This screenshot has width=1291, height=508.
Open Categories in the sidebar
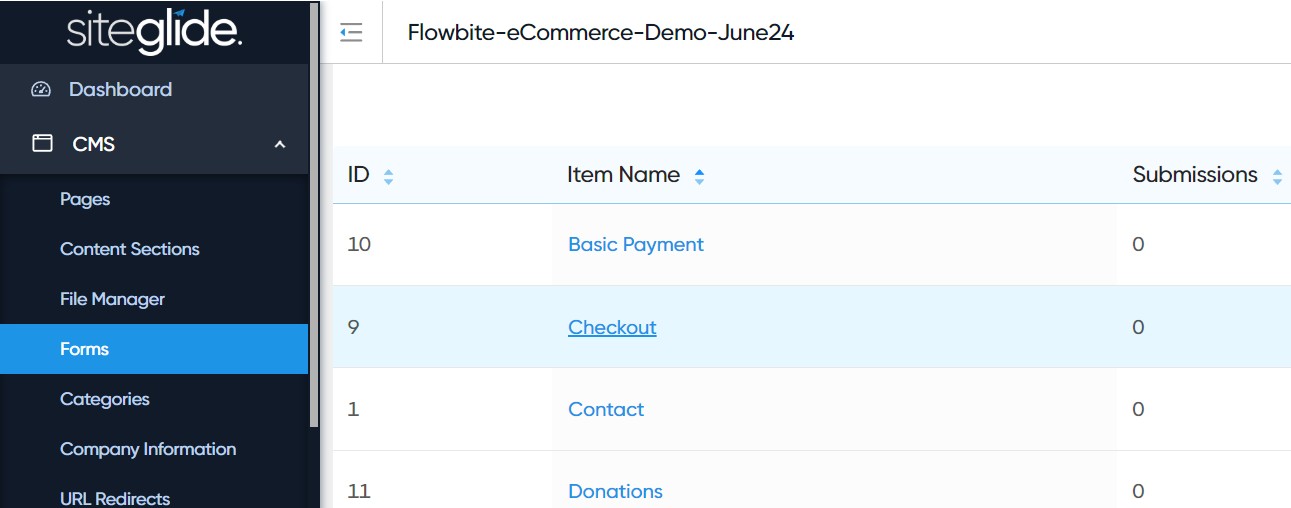pyautogui.click(x=105, y=399)
